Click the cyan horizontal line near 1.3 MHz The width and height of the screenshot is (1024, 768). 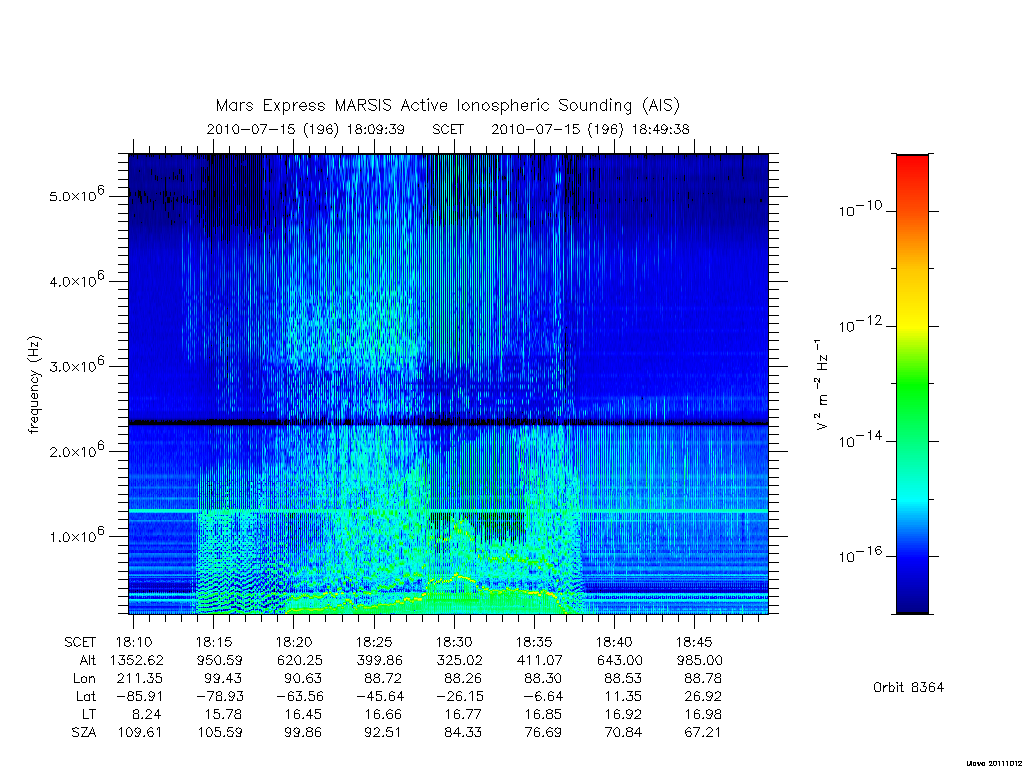tap(448, 510)
